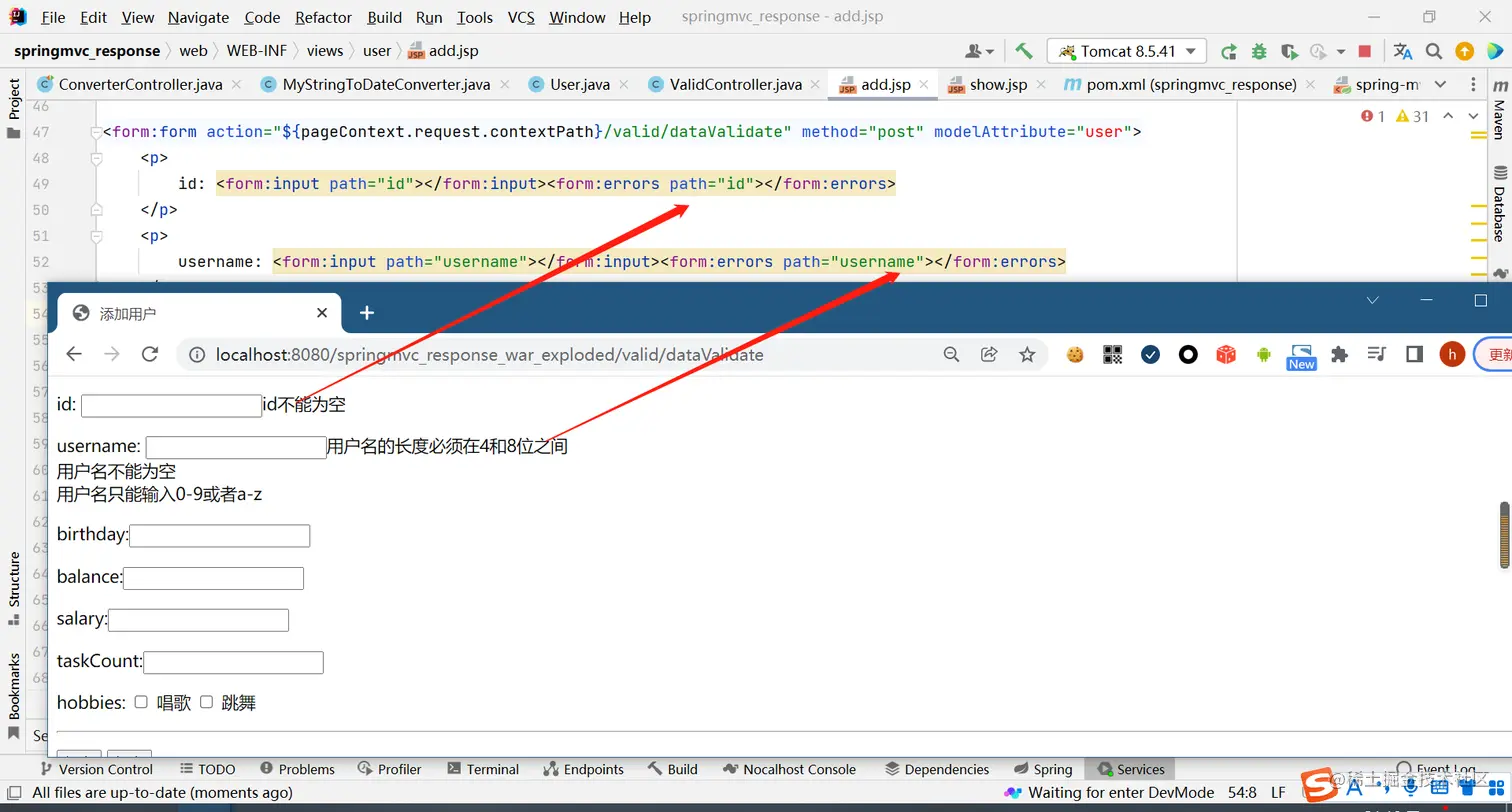Click the id input field
The height and width of the screenshot is (812, 1512).
point(171,405)
